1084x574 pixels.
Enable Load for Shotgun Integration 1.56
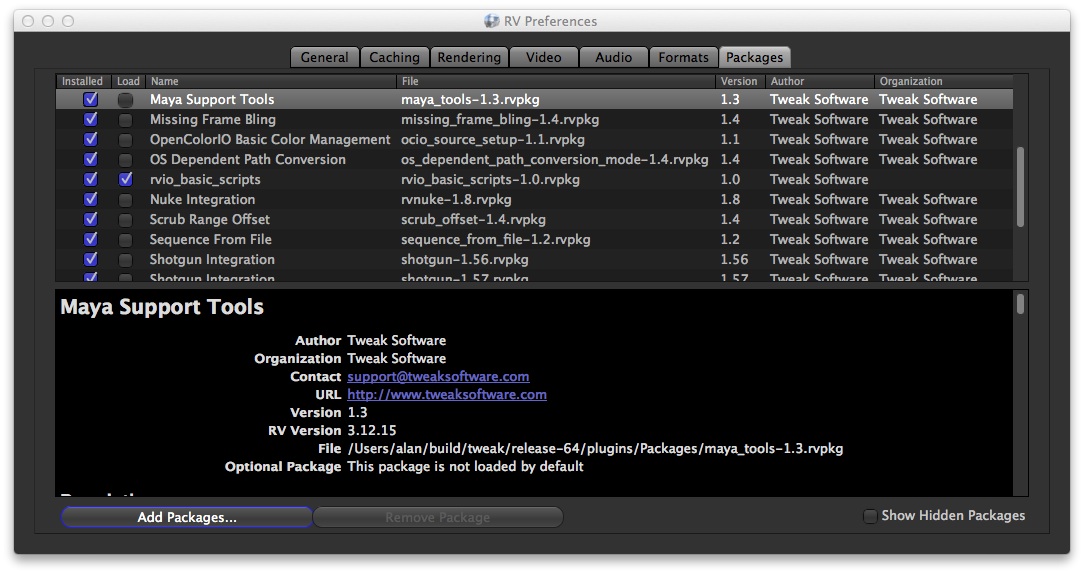pyautogui.click(x=125, y=261)
